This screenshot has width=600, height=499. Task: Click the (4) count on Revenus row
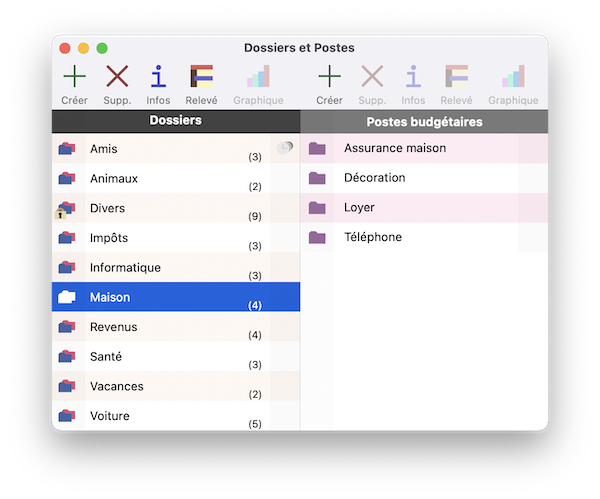255,335
